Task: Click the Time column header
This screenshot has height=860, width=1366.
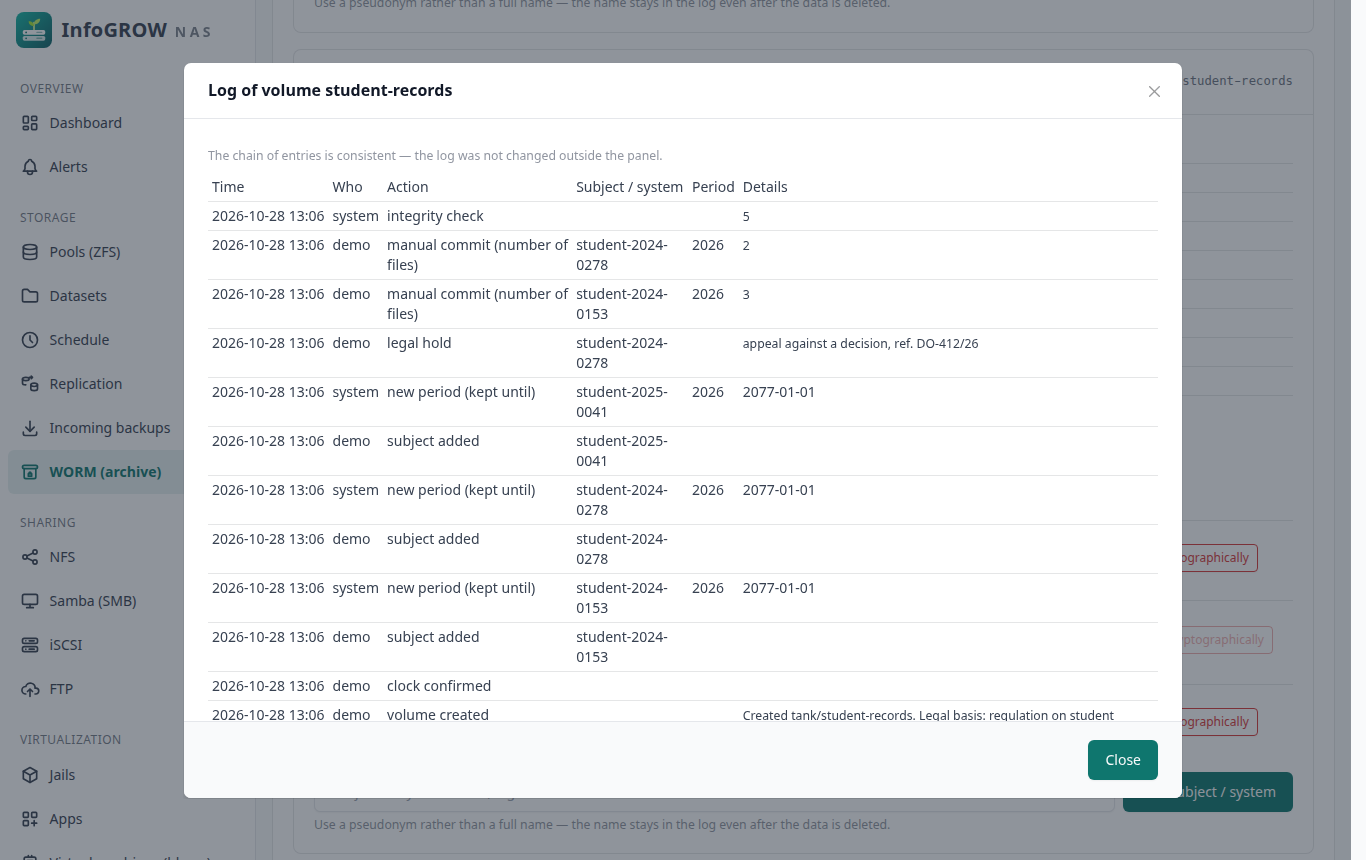Action: 228,187
